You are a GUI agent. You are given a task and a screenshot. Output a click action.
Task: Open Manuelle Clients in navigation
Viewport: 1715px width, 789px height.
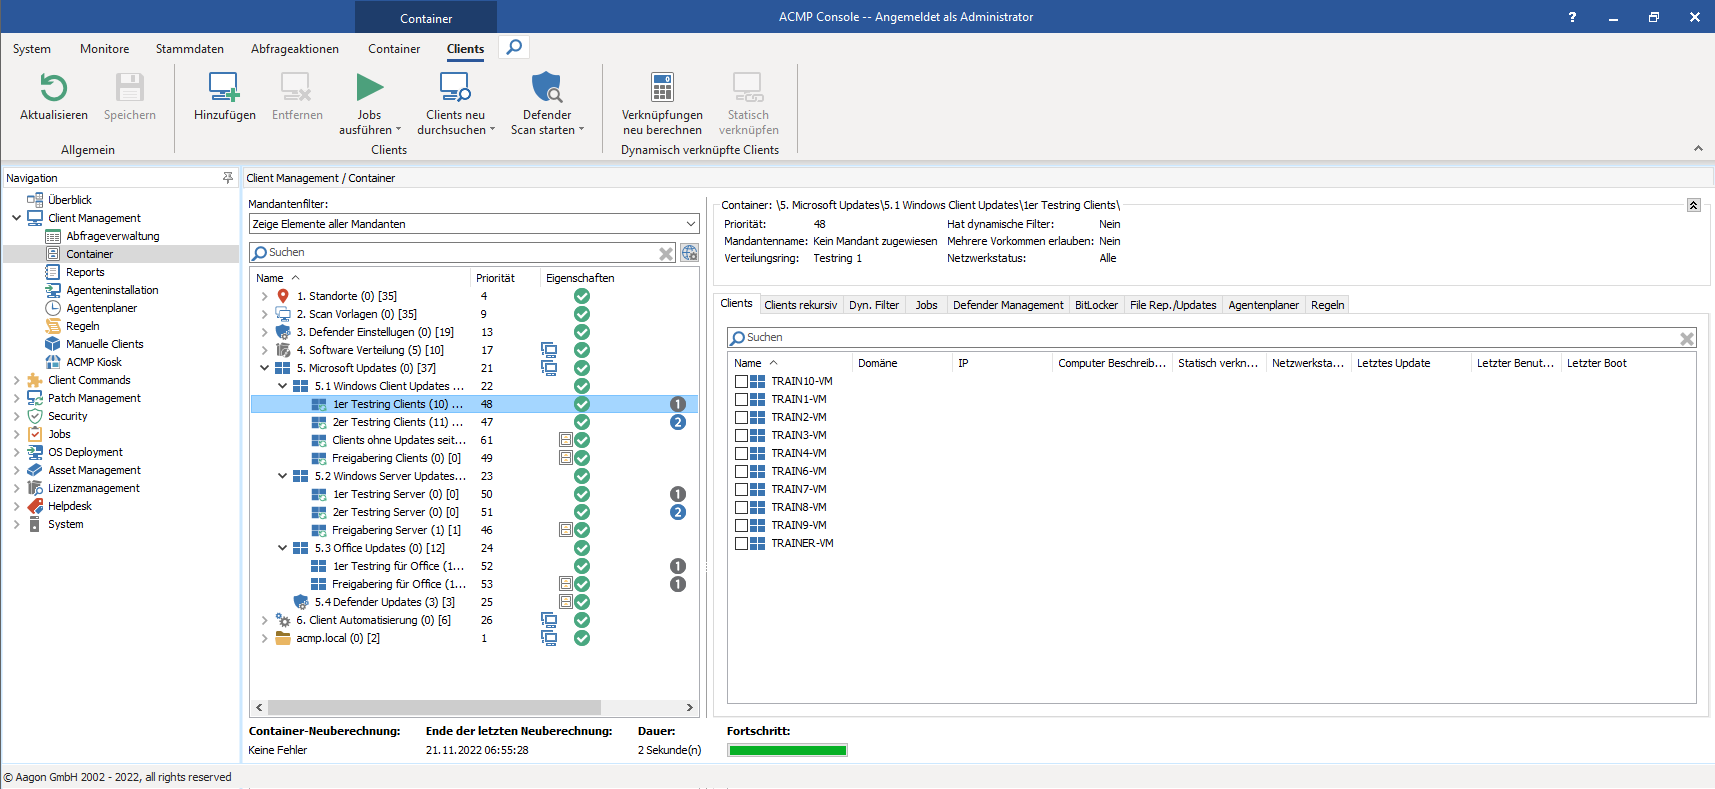[x=104, y=344]
